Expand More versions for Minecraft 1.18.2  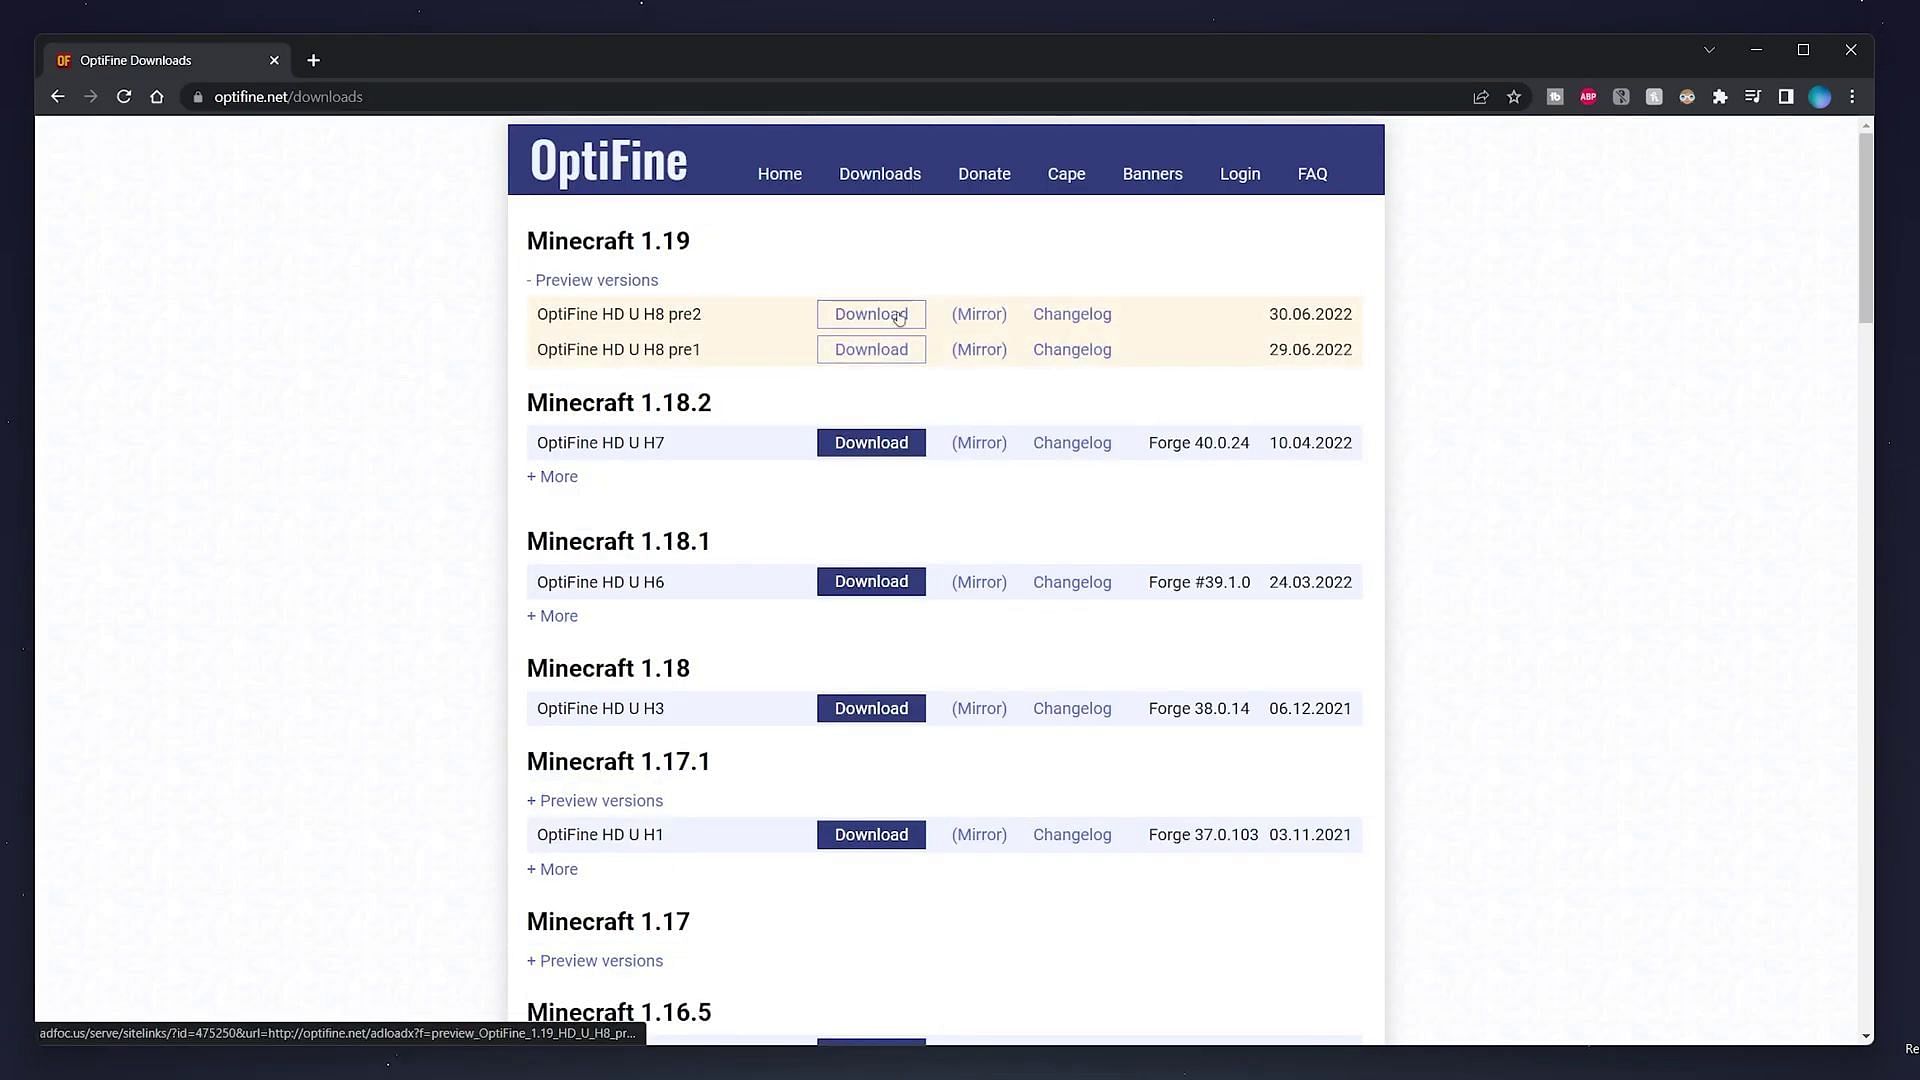pos(551,476)
